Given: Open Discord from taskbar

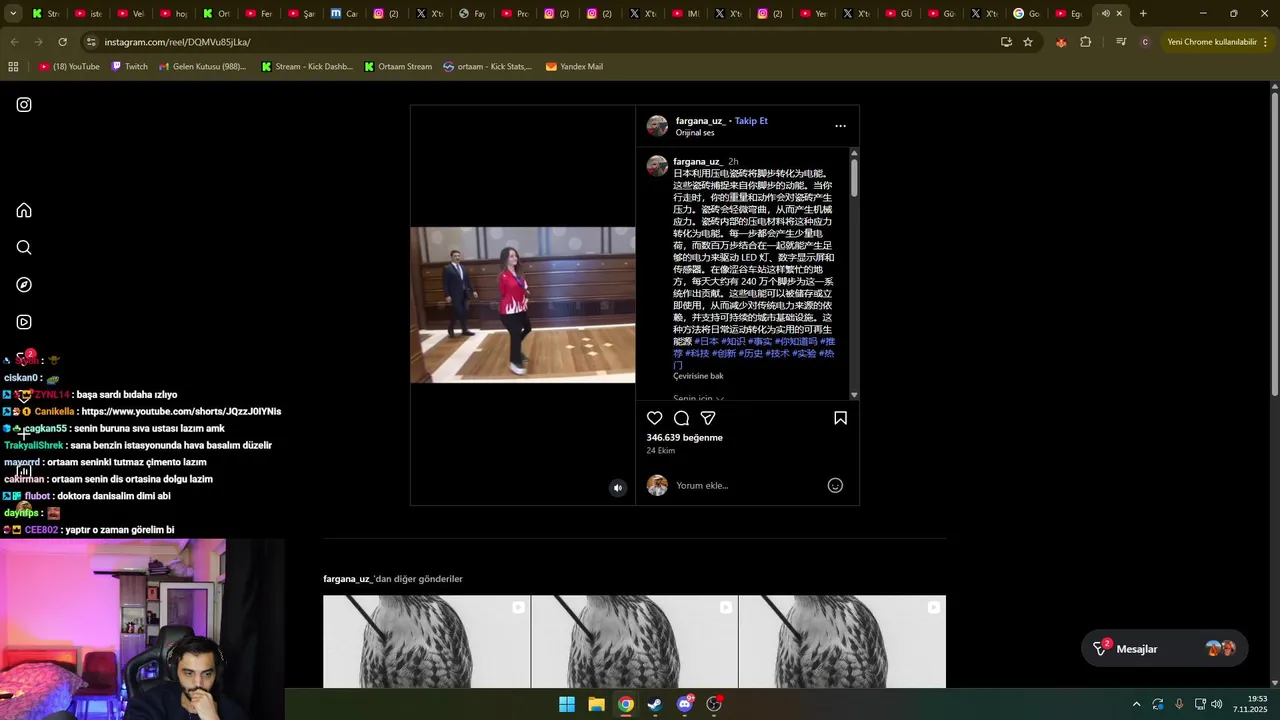Looking at the screenshot, I should pyautogui.click(x=685, y=704).
